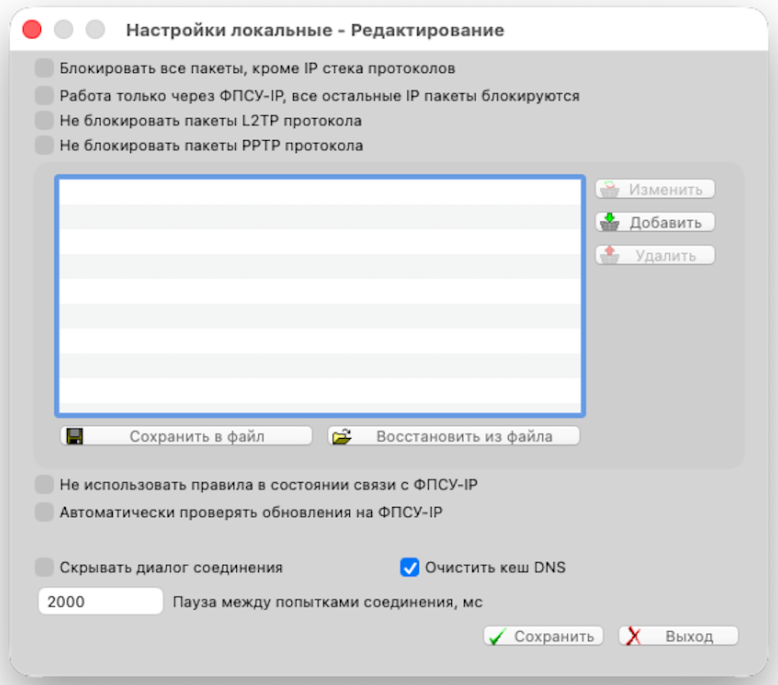The width and height of the screenshot is (778, 685).
Task: Check 'Не блокировать пакеты L2TP протокола'
Action: 44,121
